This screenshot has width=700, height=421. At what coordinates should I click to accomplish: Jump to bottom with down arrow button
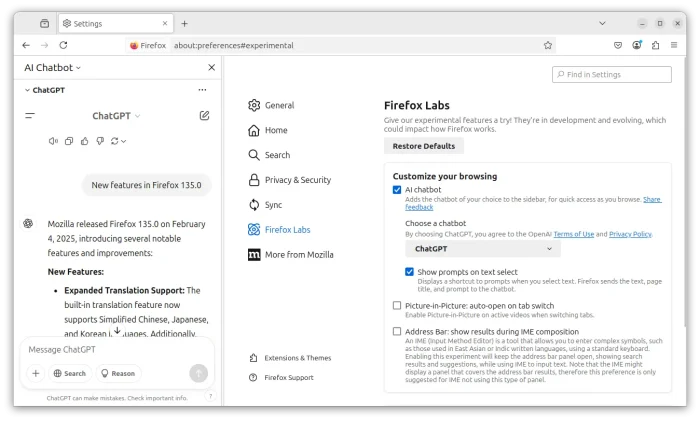(x=117, y=331)
